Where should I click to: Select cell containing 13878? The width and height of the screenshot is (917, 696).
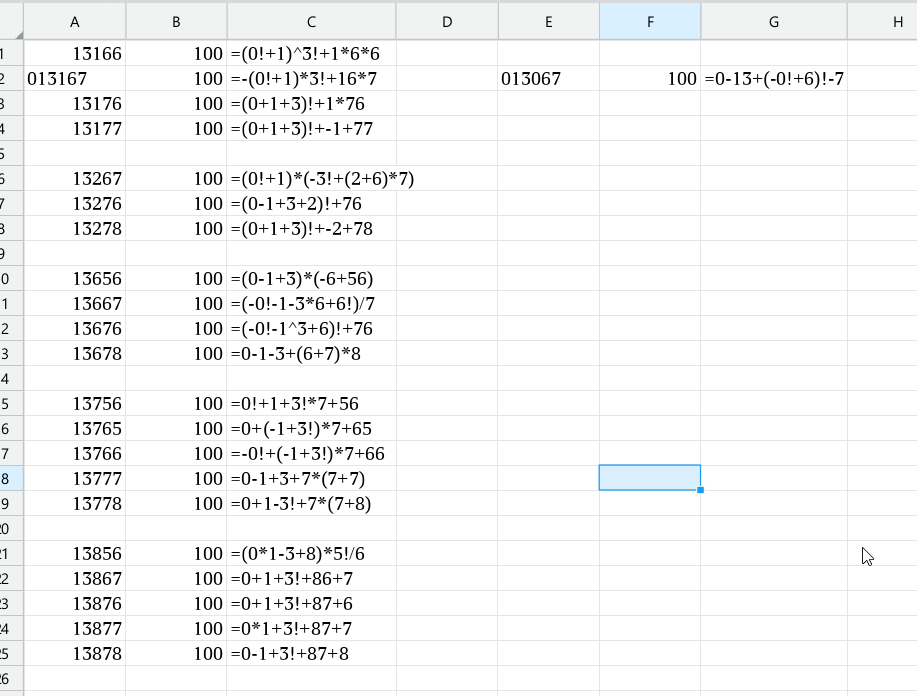[x=75, y=654]
